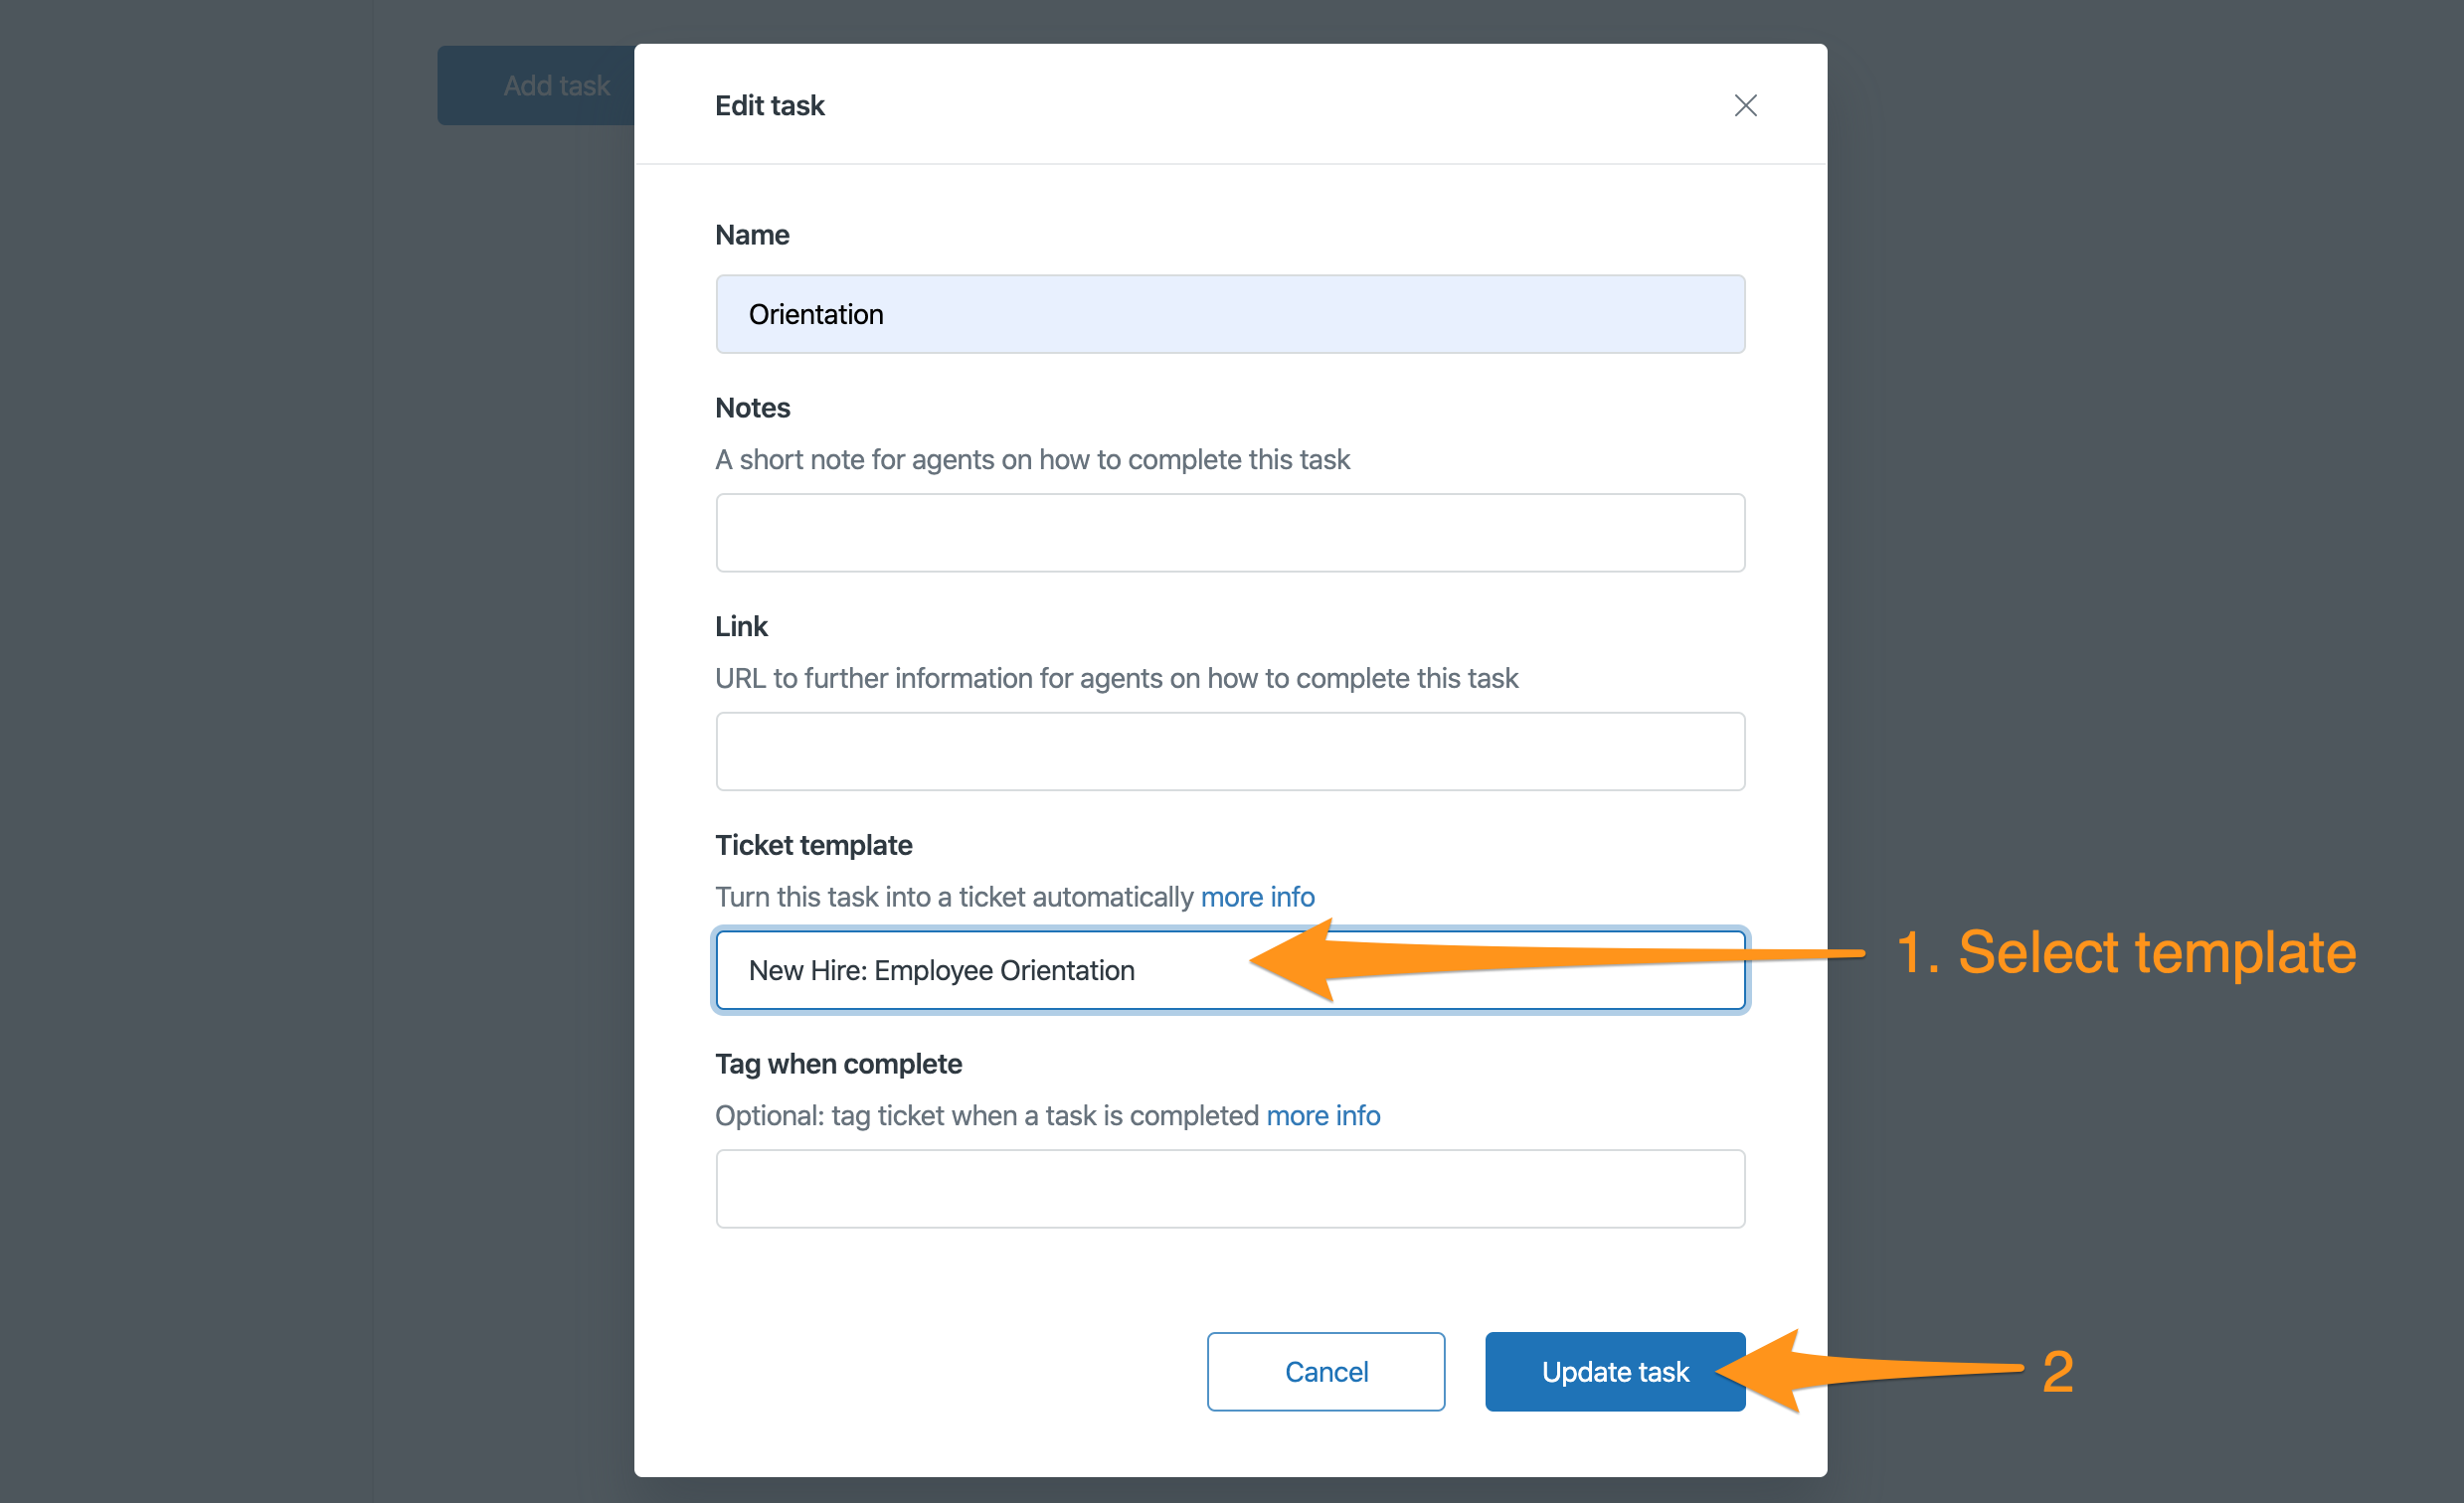Click the orange Select template annotation
This screenshot has width=2464, height=1503.
[x=2125, y=952]
